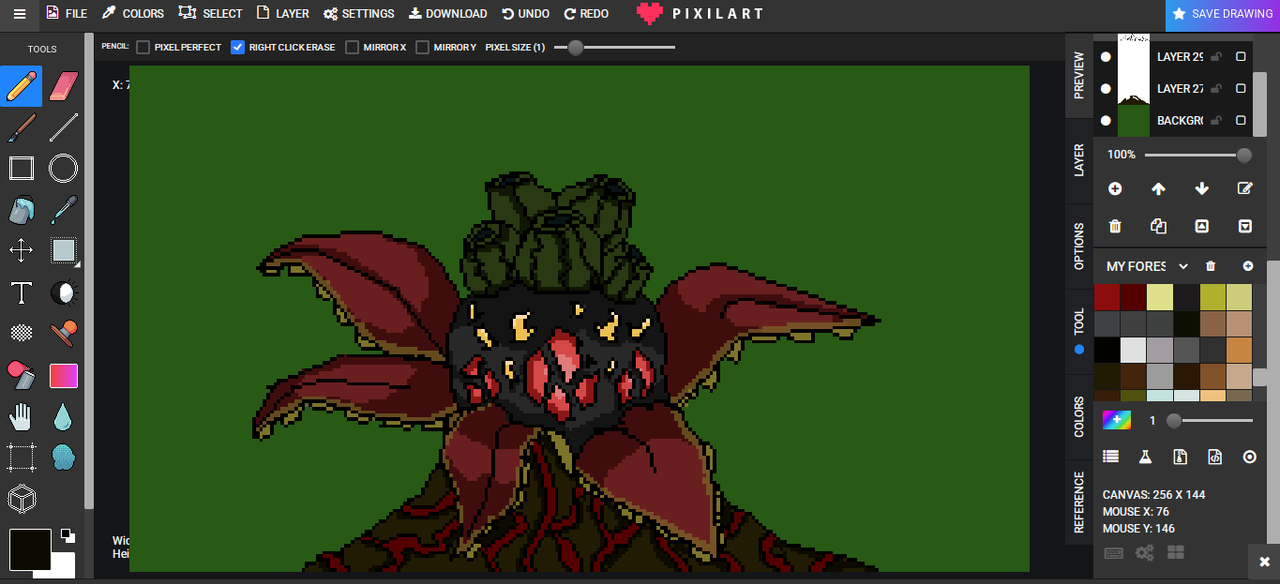This screenshot has height=584, width=1280.
Task: Choose the Text tool
Action: (x=21, y=292)
